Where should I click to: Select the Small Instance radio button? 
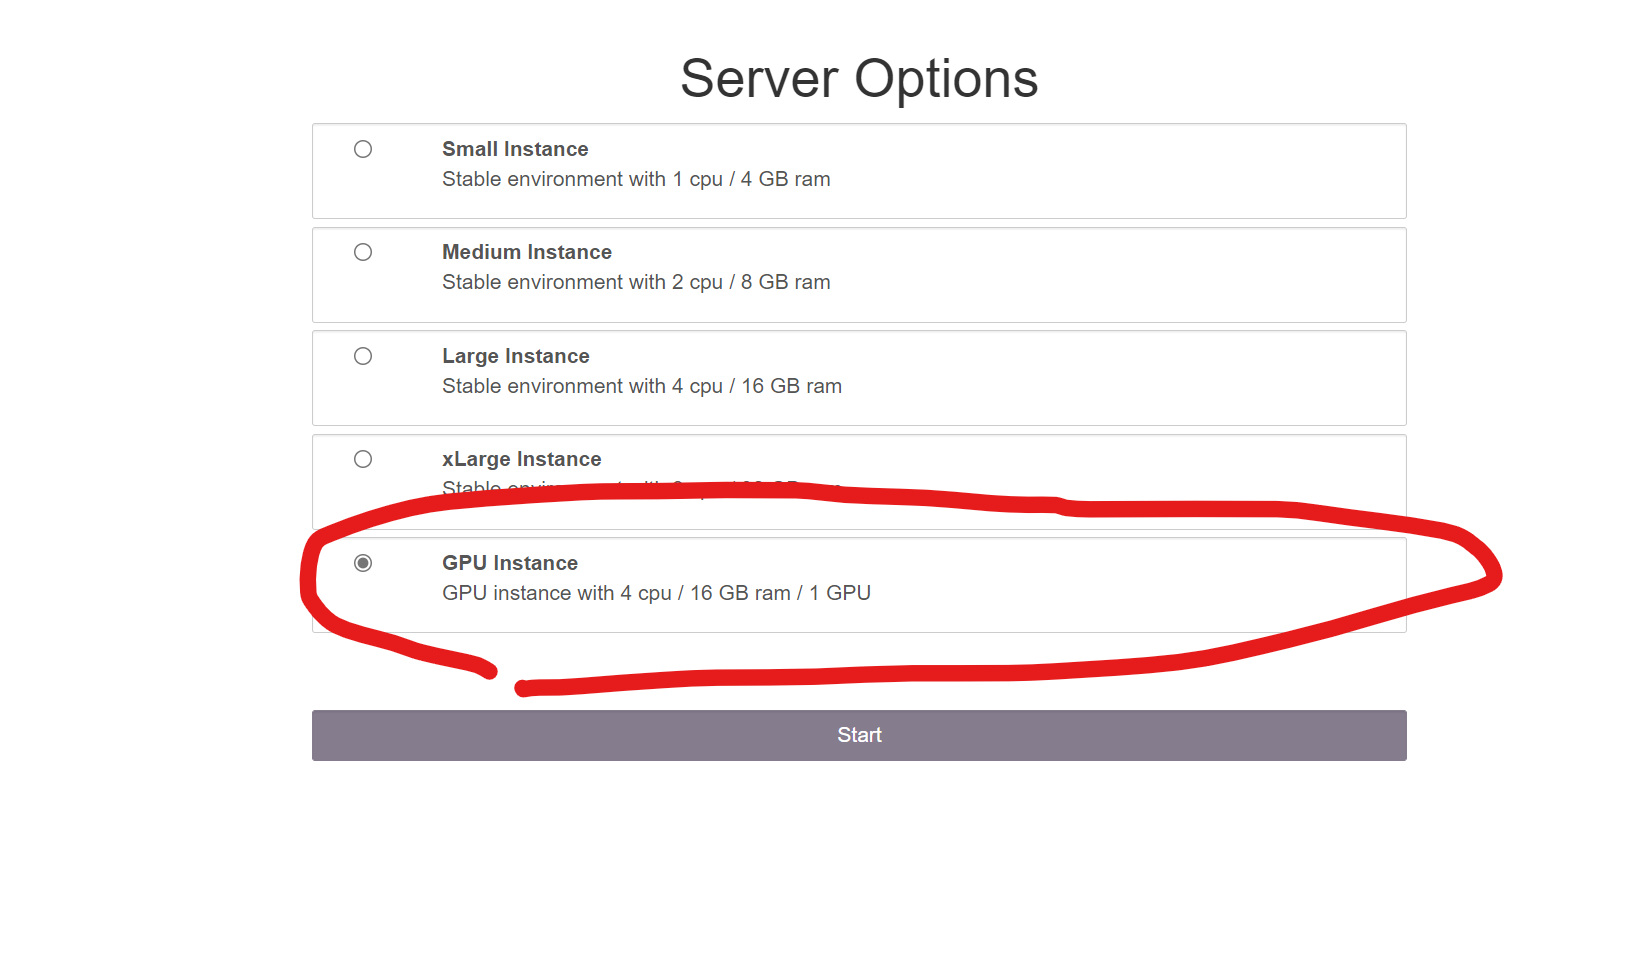363,149
